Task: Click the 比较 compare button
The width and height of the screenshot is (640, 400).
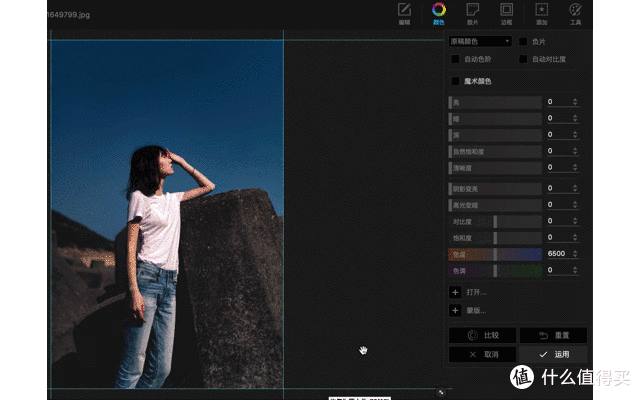Action: [x=482, y=335]
